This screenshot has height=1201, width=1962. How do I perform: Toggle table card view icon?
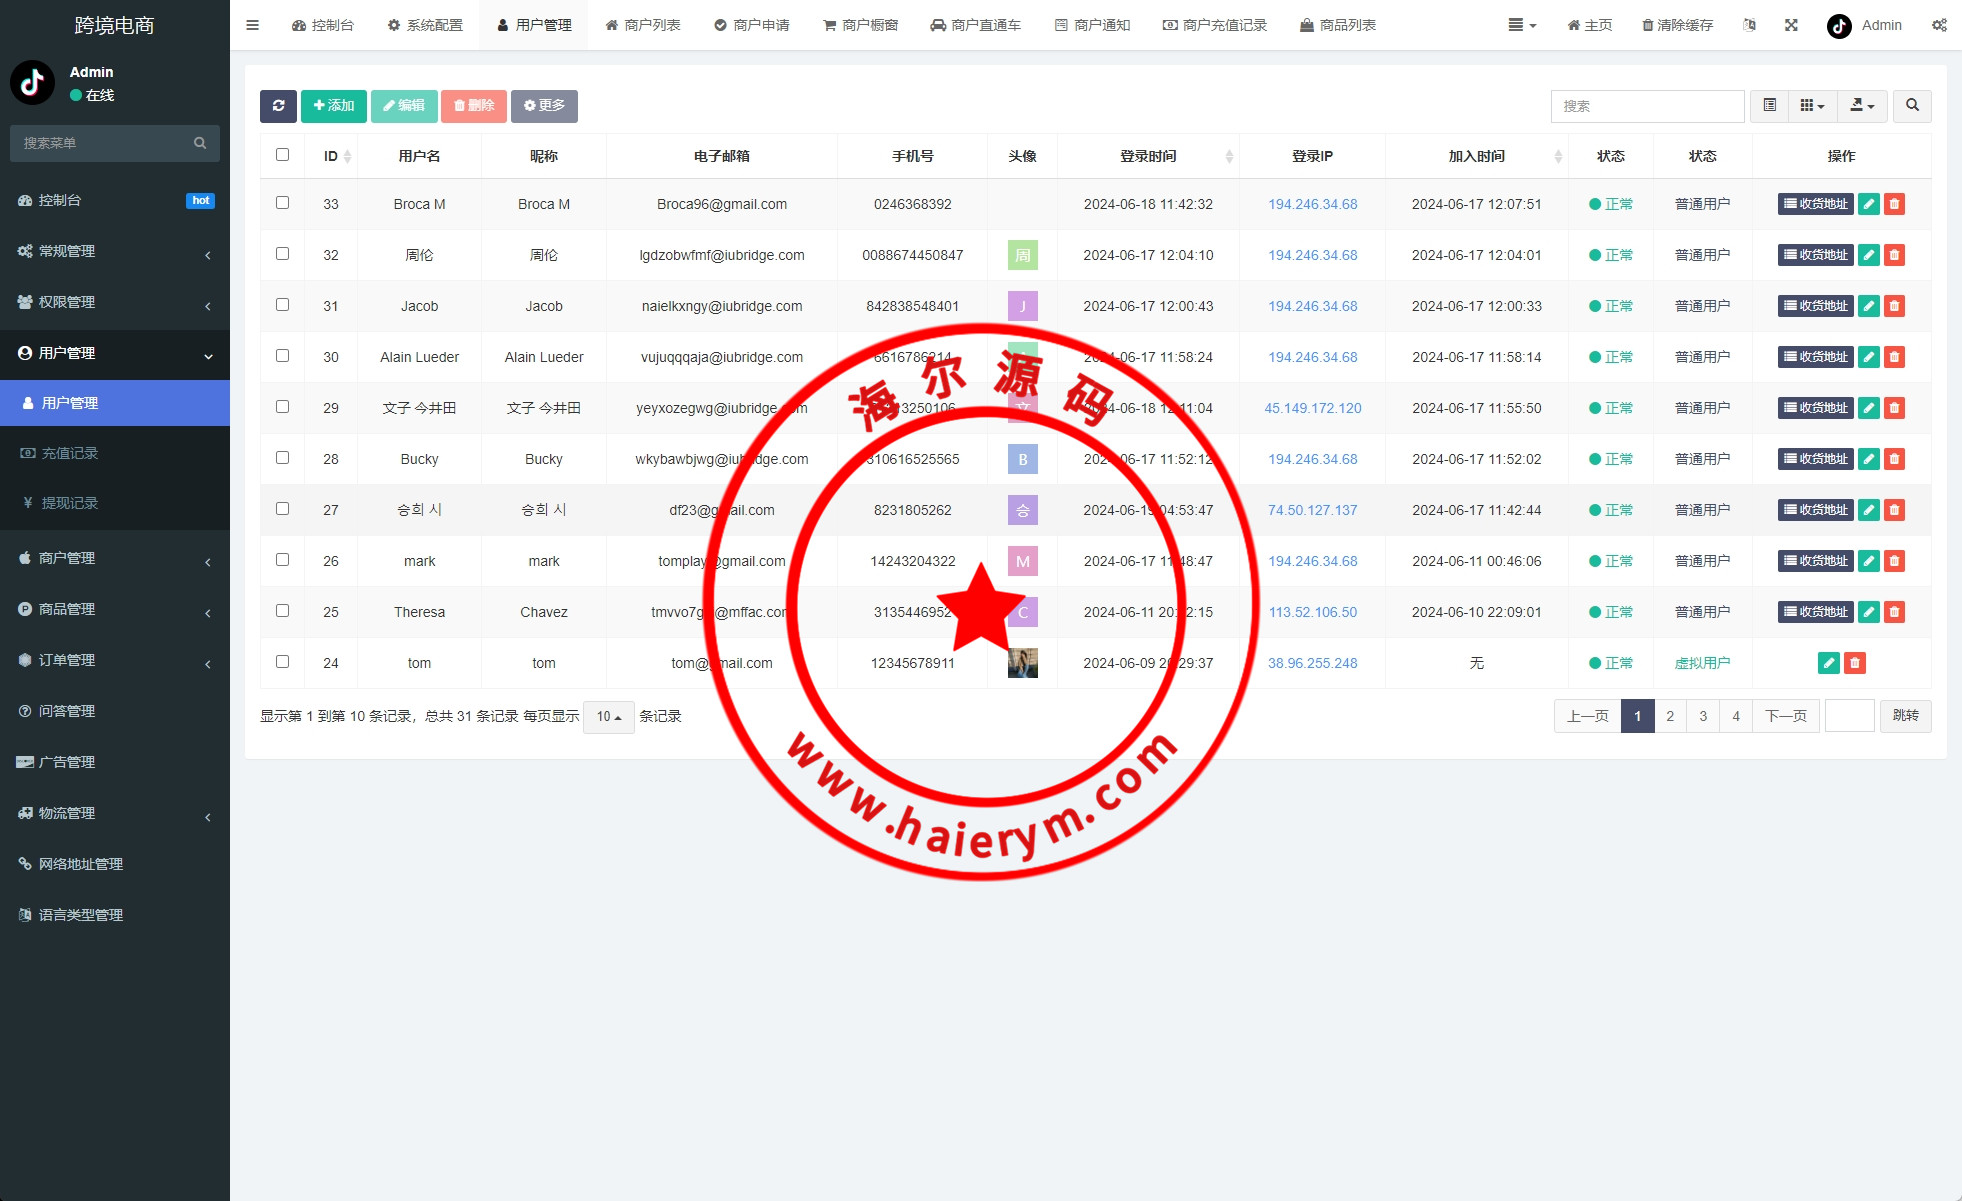point(1769,106)
